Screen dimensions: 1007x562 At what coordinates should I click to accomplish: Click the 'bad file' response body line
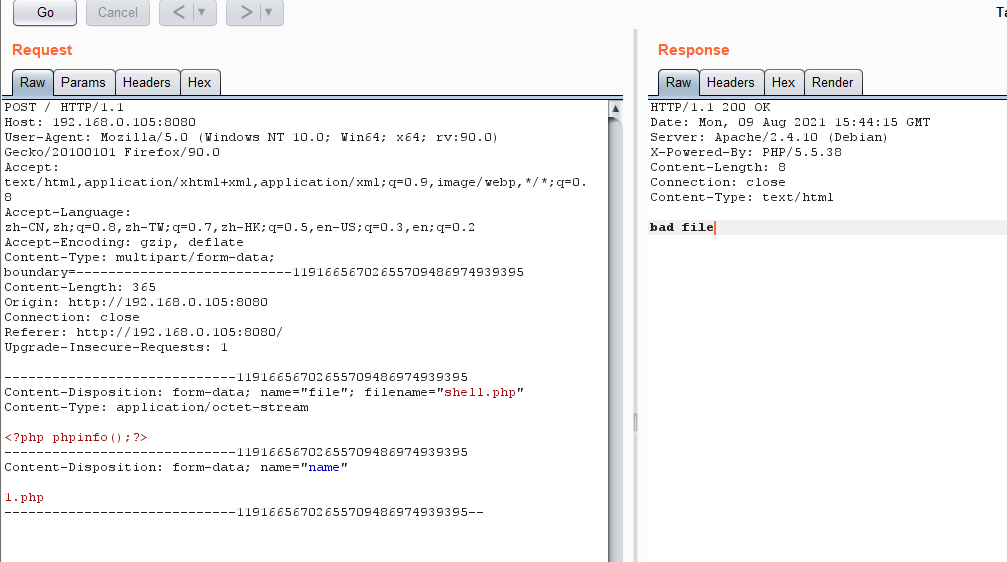682,228
